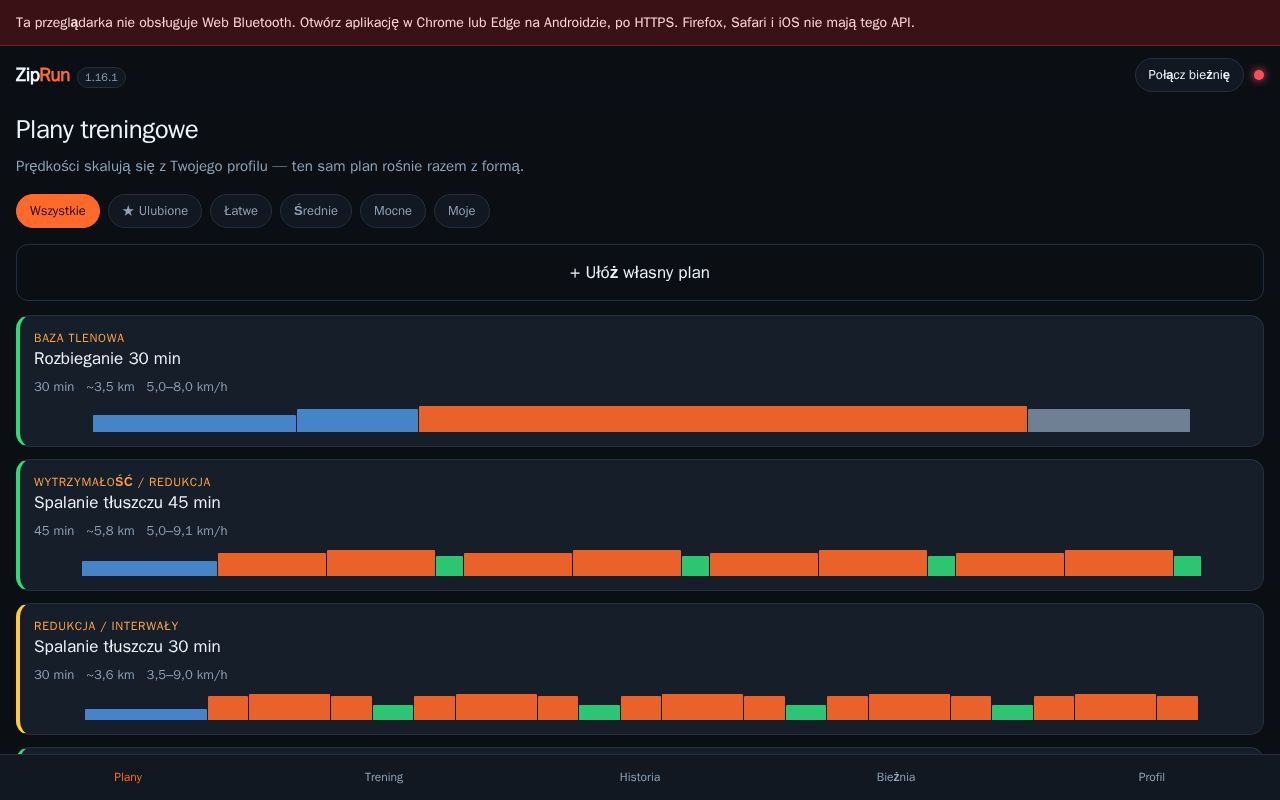Open the Profil tab
This screenshot has height=800, width=1280.
(1152, 777)
